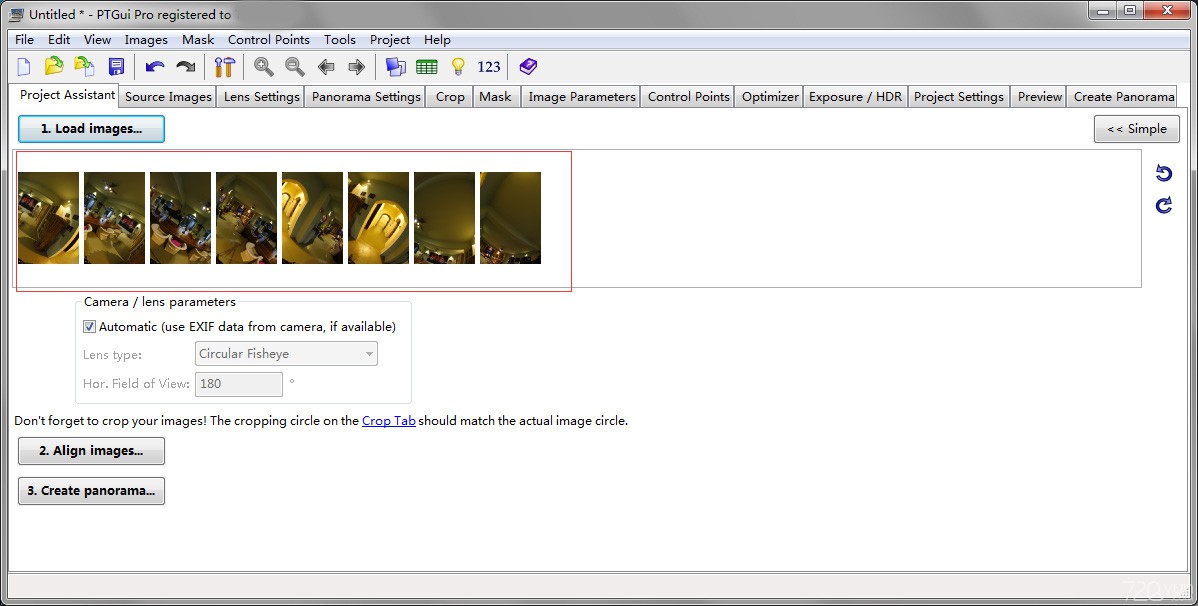
Task: Click the light bulb icon
Action: pyautogui.click(x=458, y=67)
